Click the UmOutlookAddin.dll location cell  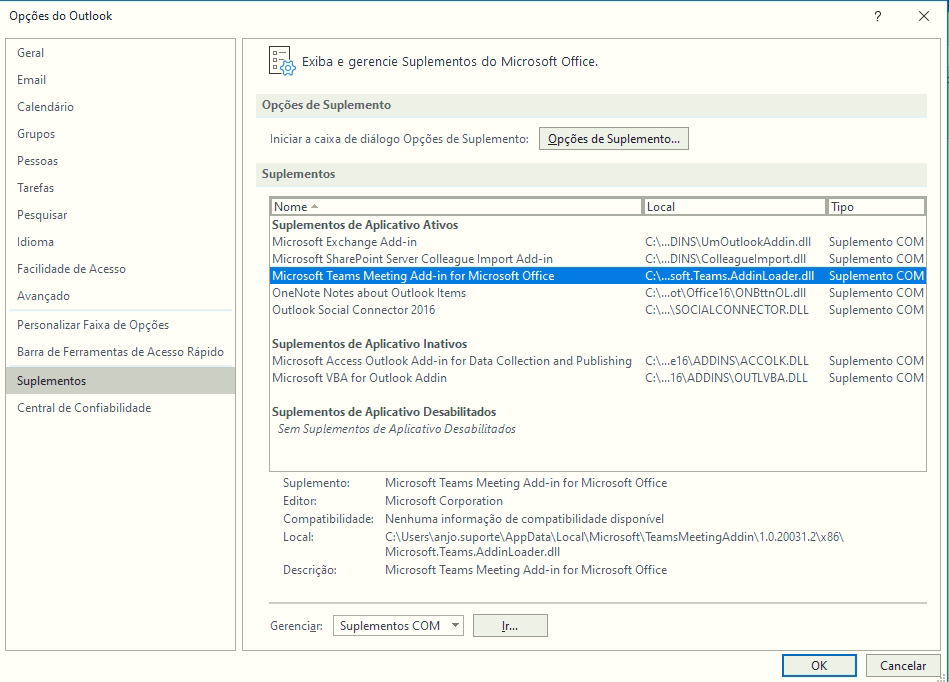pyautogui.click(x=728, y=242)
